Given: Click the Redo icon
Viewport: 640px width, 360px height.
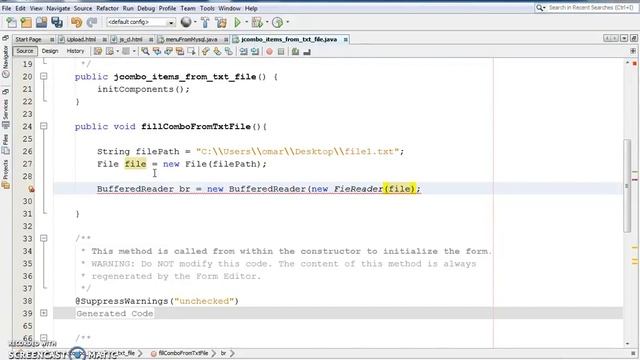Looking at the screenshot, I should (x=92, y=22).
